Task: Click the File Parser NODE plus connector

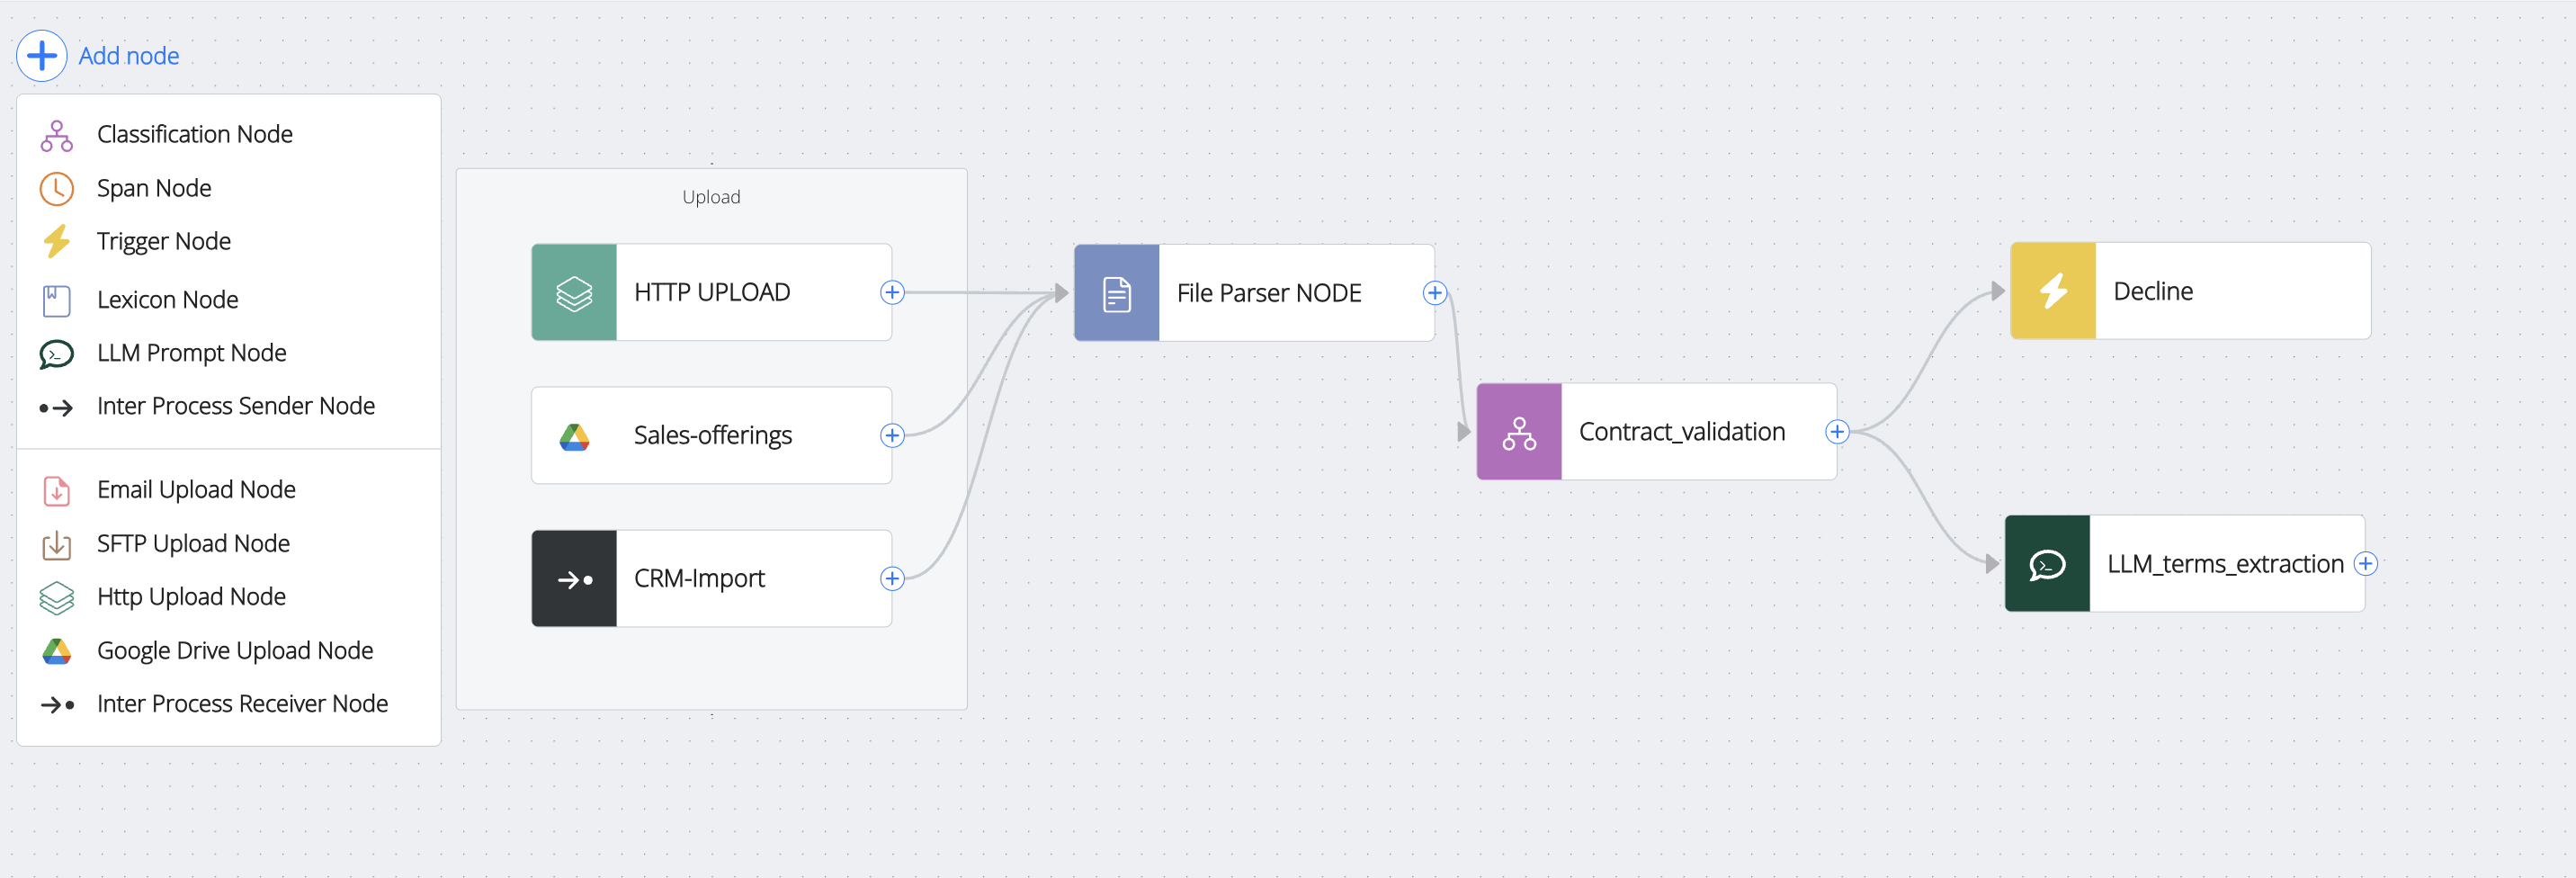Action: point(1435,293)
